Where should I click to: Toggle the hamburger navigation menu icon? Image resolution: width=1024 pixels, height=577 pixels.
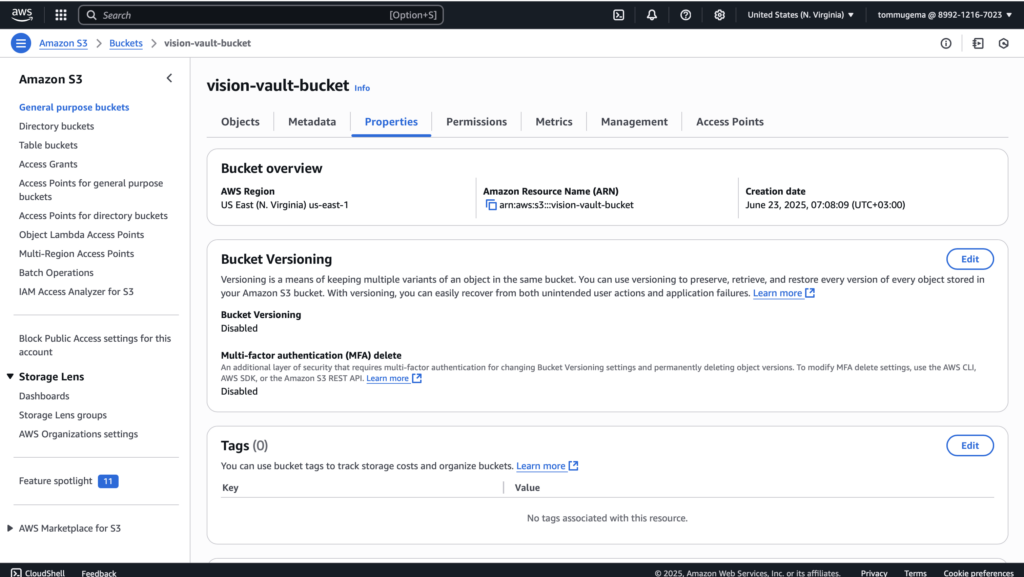pos(21,43)
